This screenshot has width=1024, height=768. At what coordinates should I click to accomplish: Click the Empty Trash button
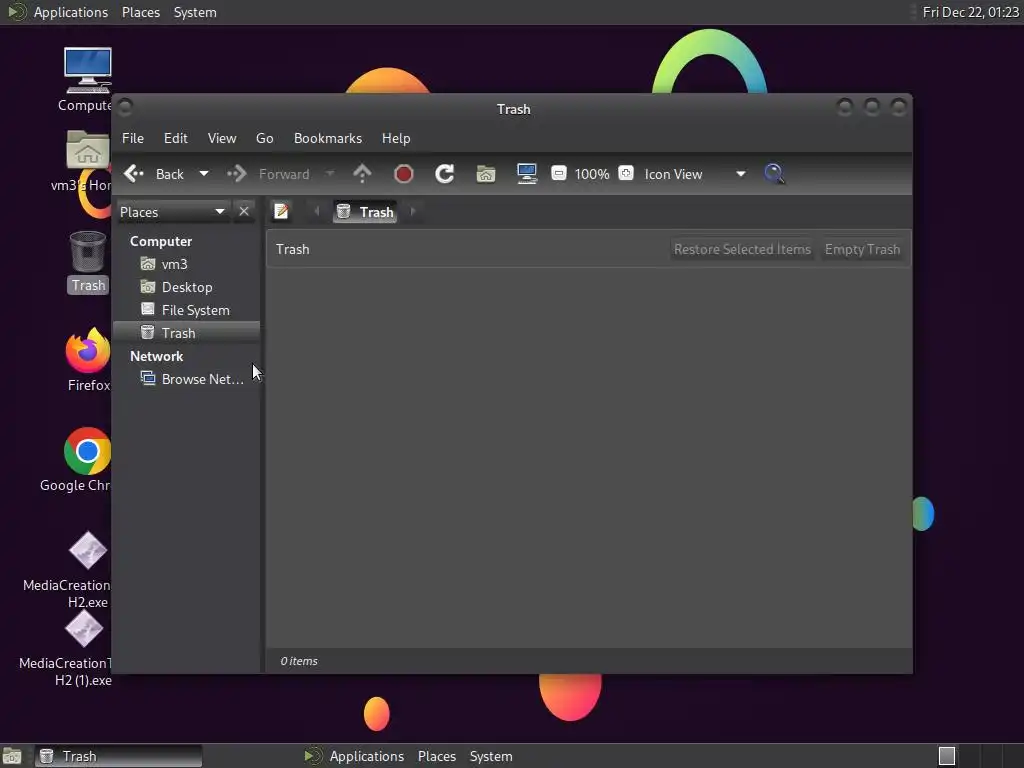862,249
